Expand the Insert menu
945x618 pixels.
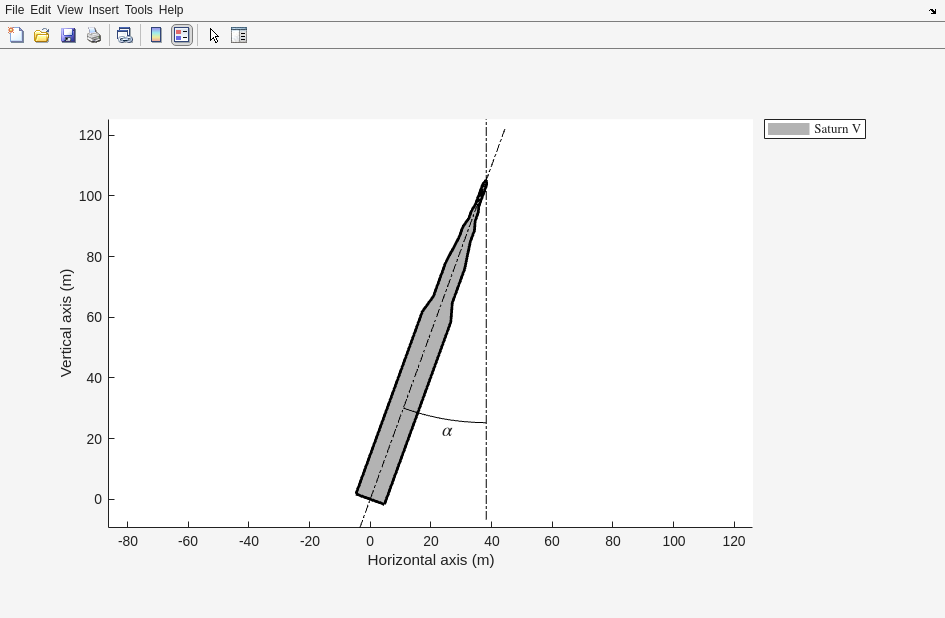click(x=103, y=10)
